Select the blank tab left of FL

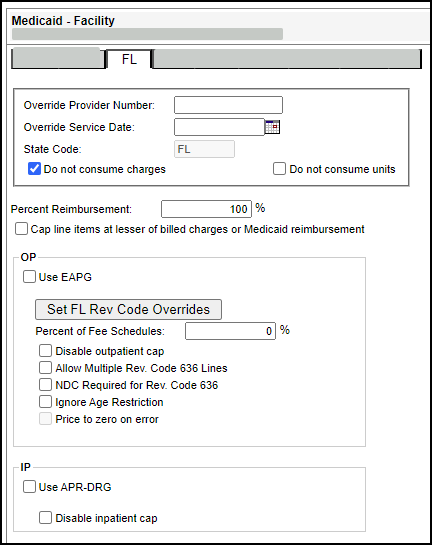point(58,58)
